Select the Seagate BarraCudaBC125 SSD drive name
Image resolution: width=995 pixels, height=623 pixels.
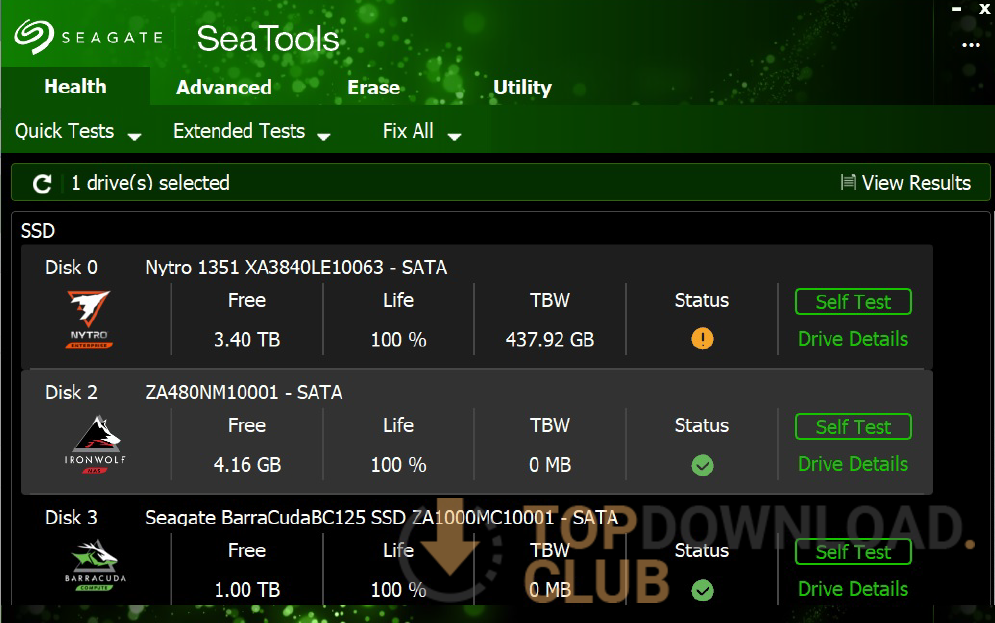point(381,517)
